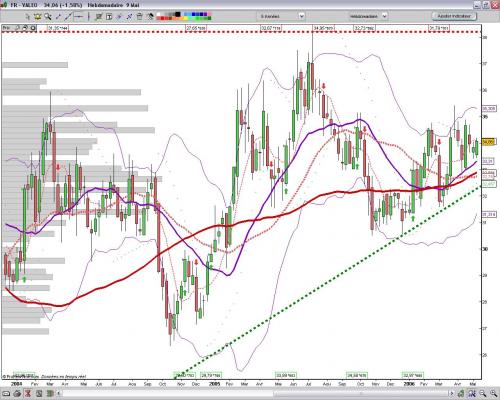Image resolution: width=500 pixels, height=400 pixels.
Task: Click the paint bucket icon beside the color palette
Action: point(150,16)
